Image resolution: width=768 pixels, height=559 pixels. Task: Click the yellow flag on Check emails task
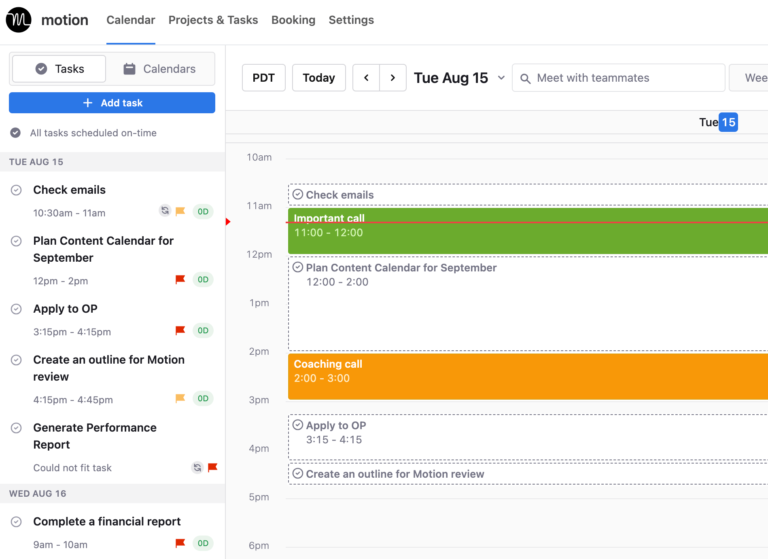181,211
